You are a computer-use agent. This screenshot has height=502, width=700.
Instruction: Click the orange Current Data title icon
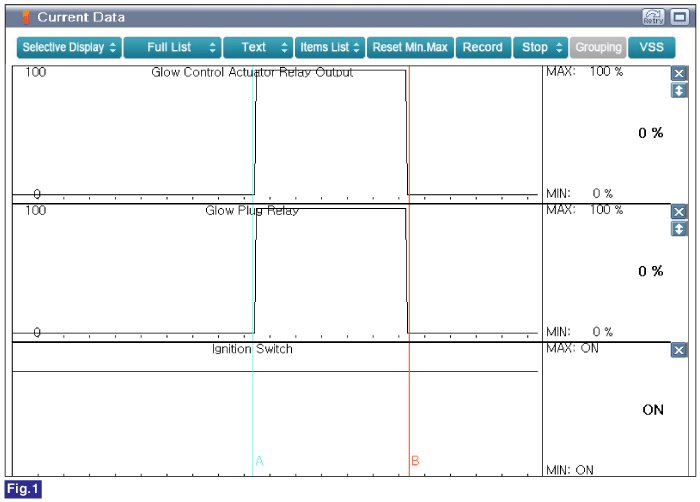click(26, 17)
